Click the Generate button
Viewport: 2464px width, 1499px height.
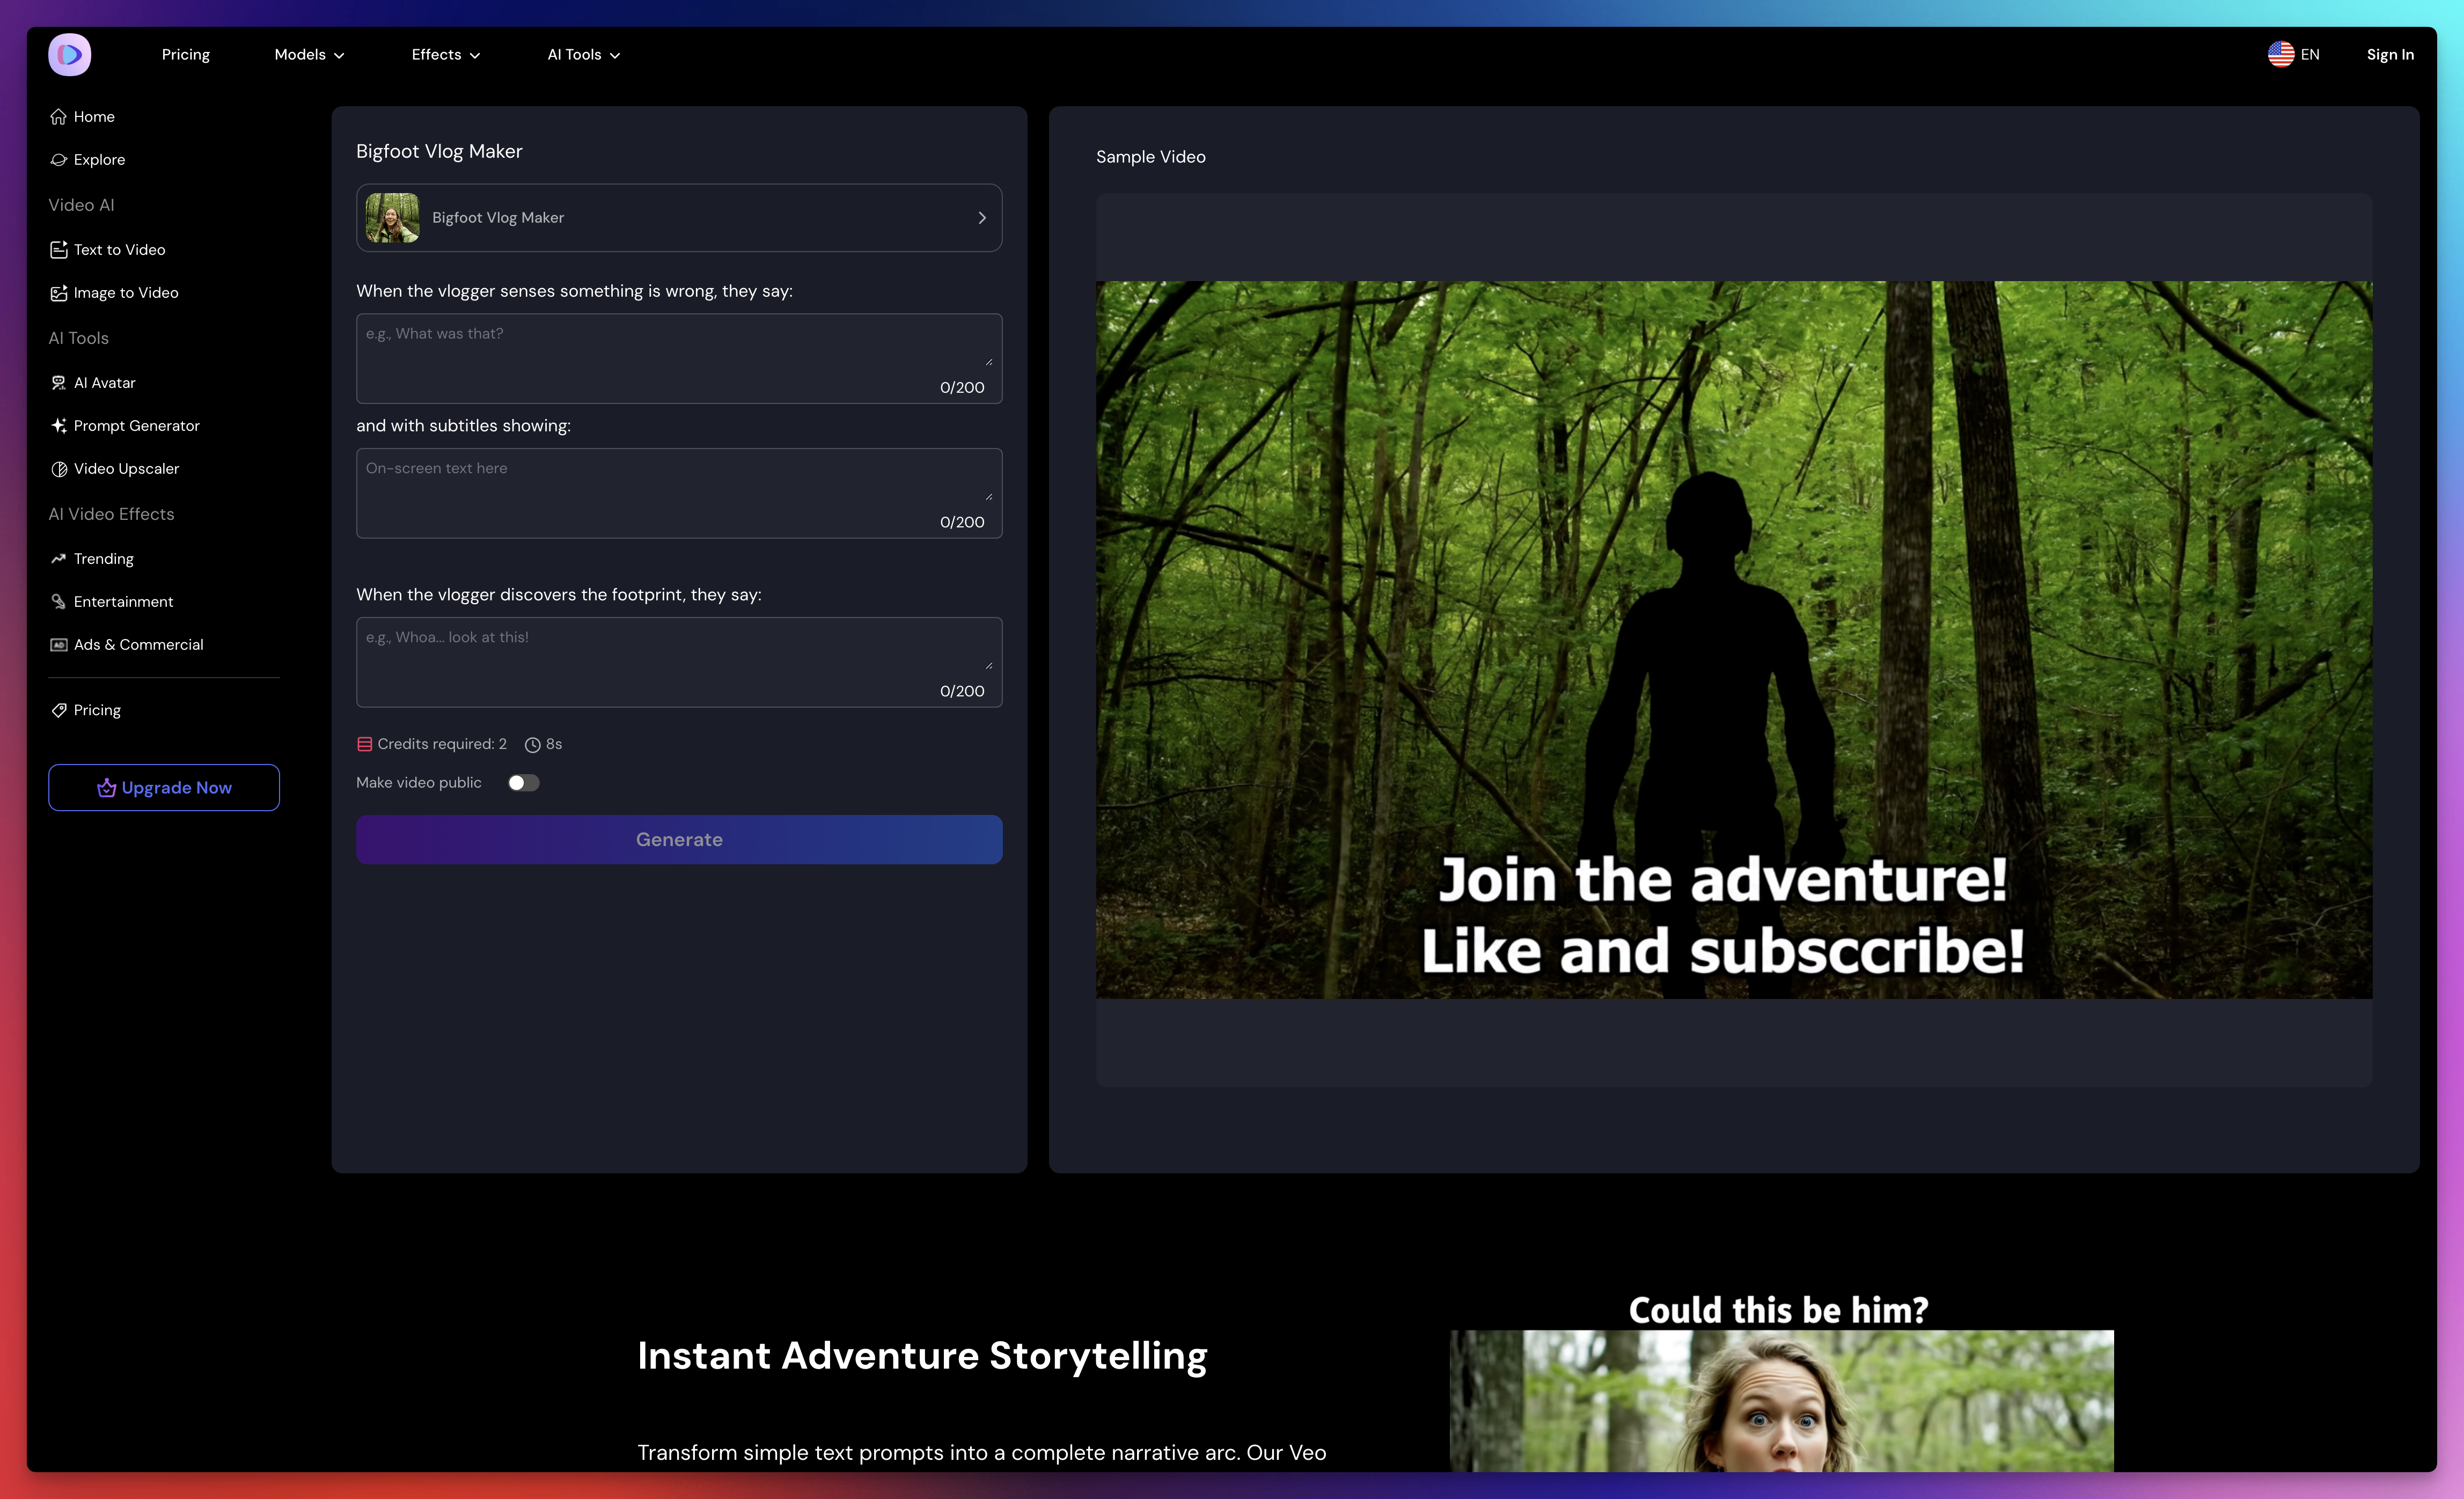tap(679, 840)
